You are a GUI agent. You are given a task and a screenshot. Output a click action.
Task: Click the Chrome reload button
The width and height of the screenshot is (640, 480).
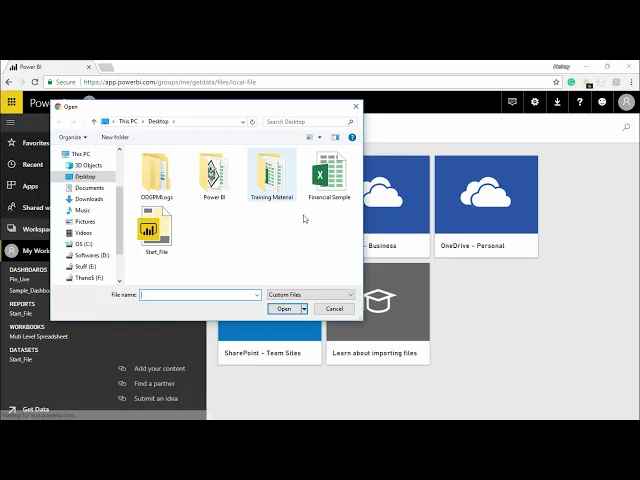coord(35,82)
